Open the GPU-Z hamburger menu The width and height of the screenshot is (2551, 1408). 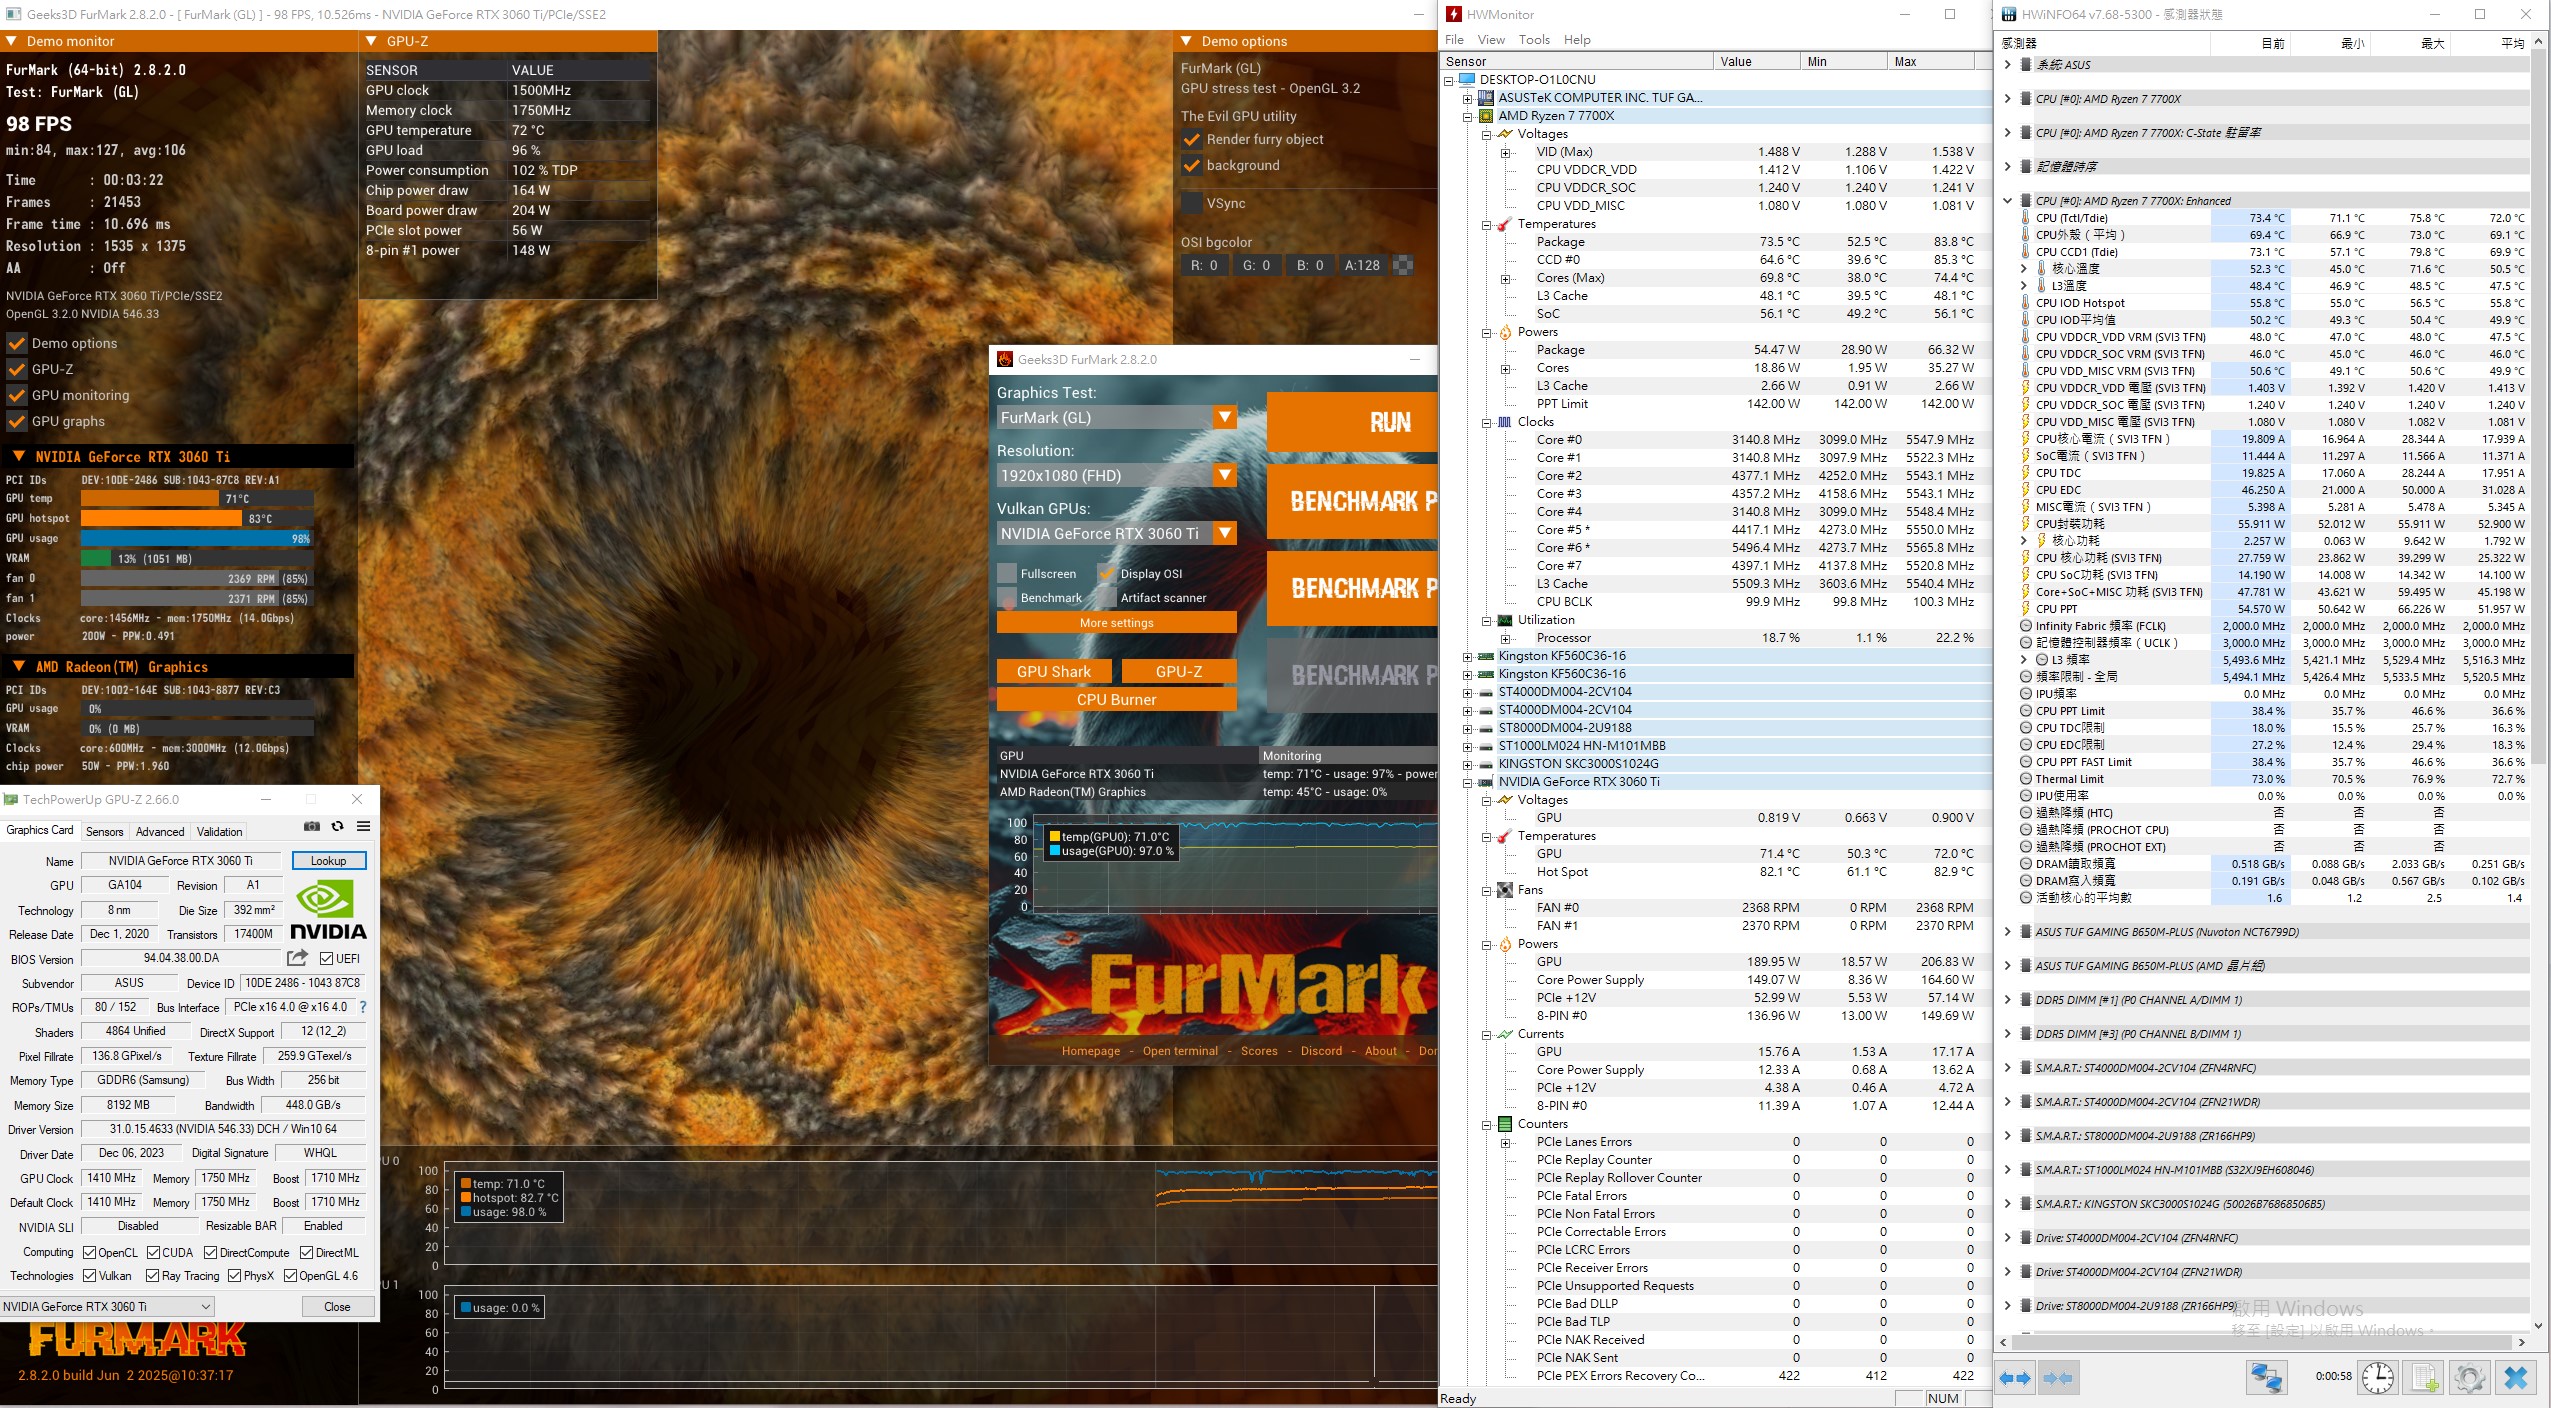pos(363,826)
